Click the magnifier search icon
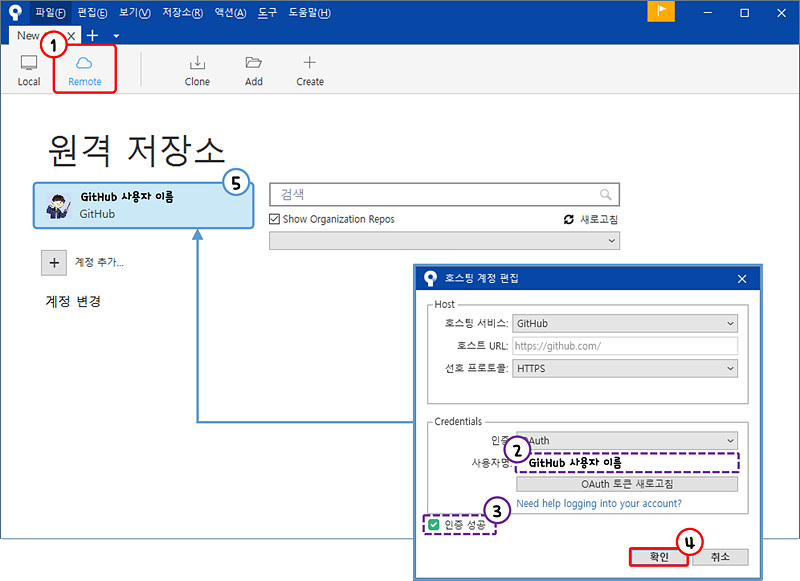 coord(605,194)
